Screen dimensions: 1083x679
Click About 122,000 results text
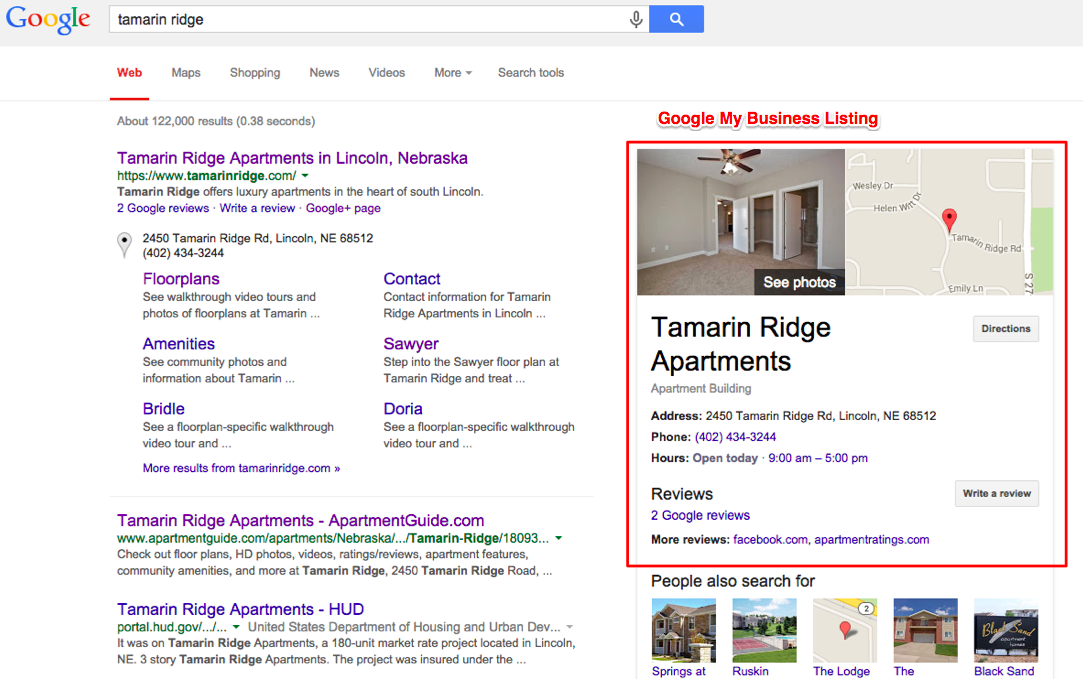point(216,122)
